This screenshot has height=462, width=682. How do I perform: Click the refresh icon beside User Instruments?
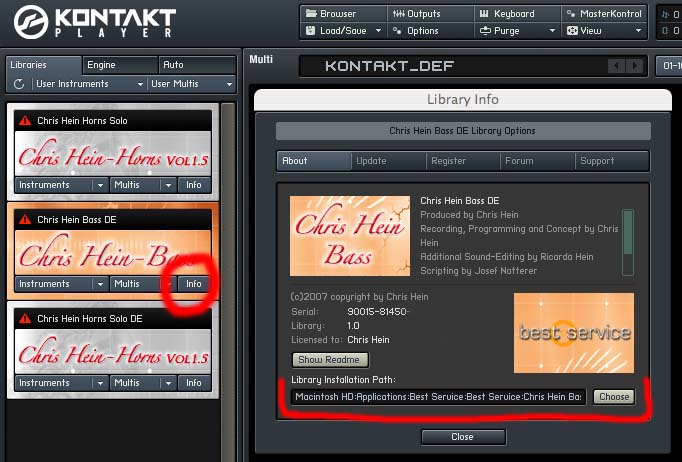tap(18, 84)
